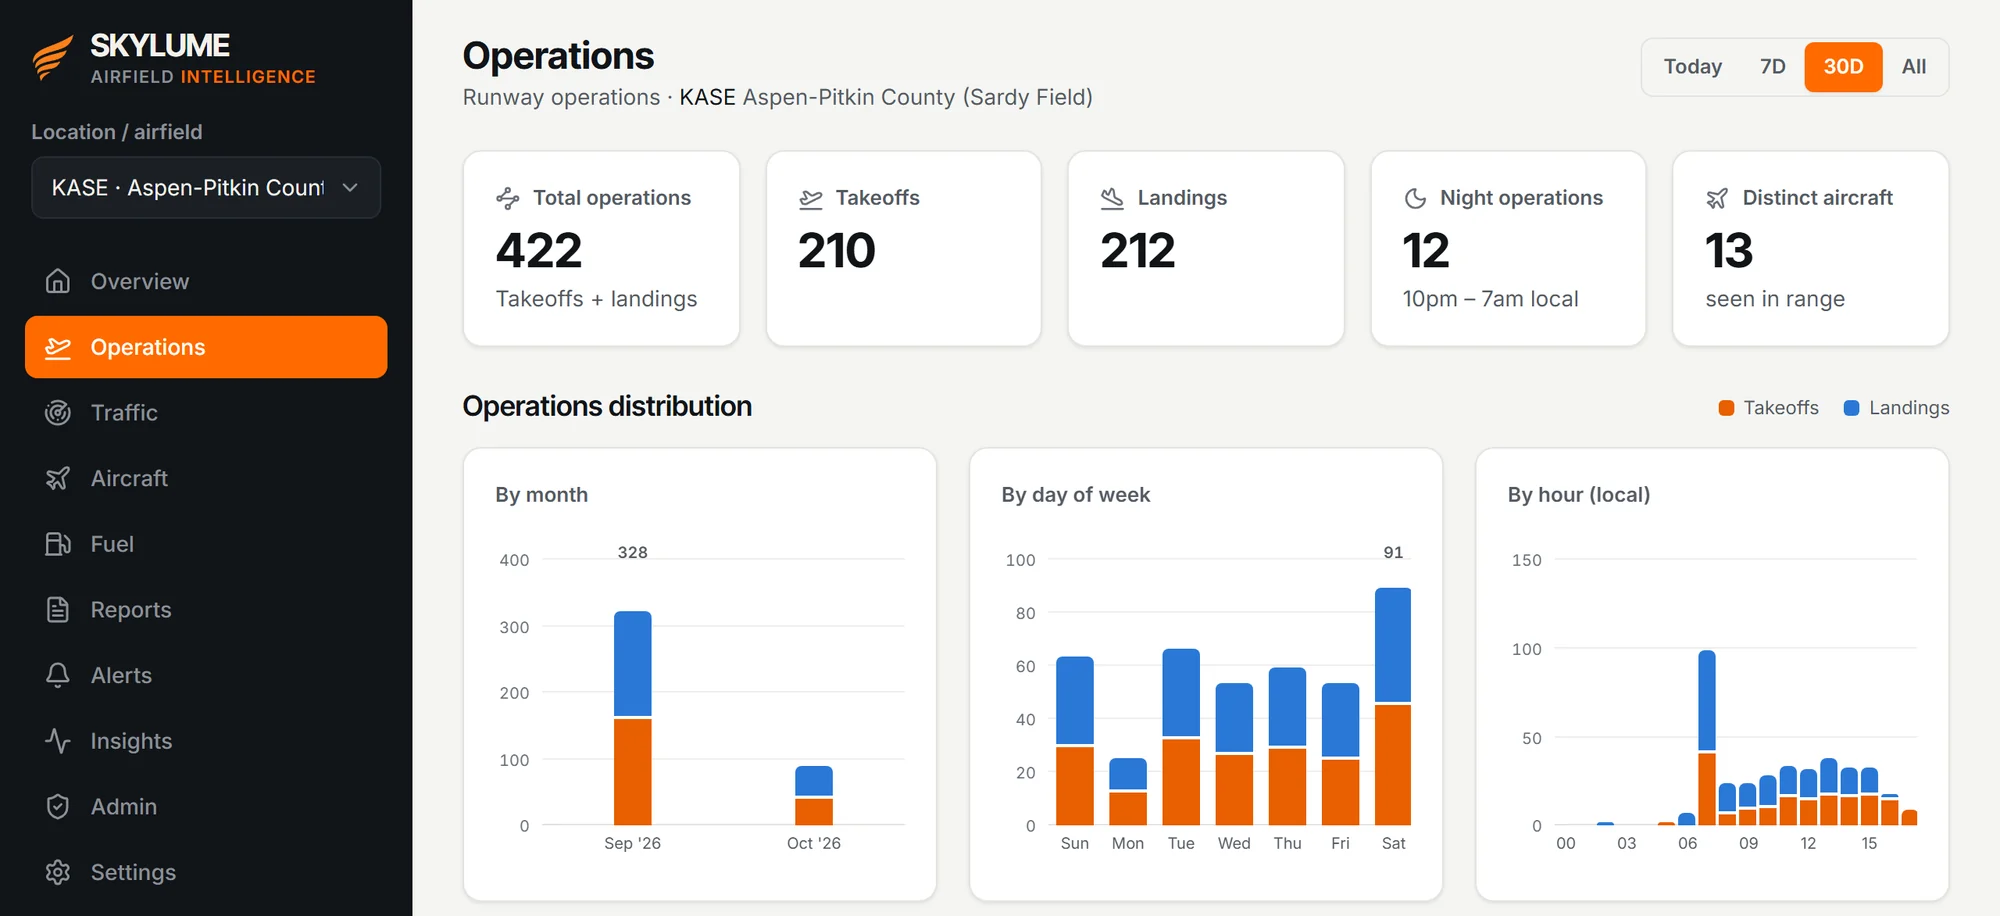Click the Admin shield icon
This screenshot has height=916, width=2000.
coord(58,806)
